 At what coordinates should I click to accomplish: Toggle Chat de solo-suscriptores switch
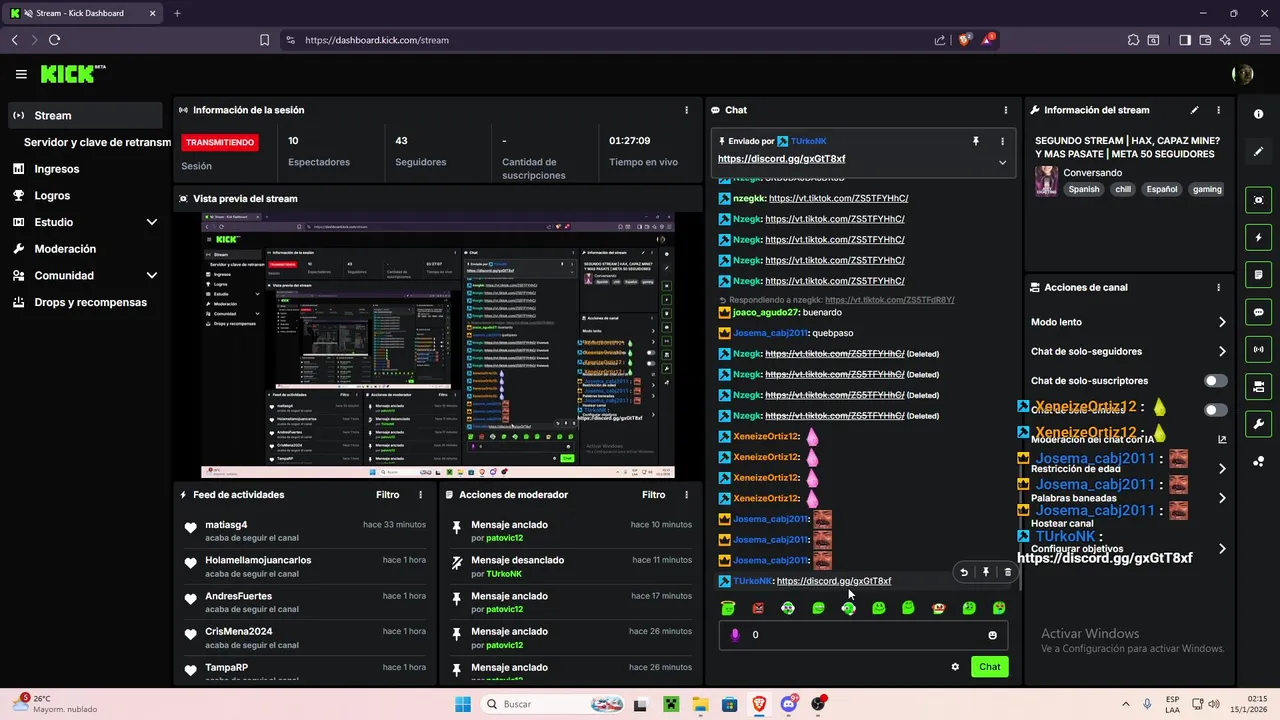1215,381
